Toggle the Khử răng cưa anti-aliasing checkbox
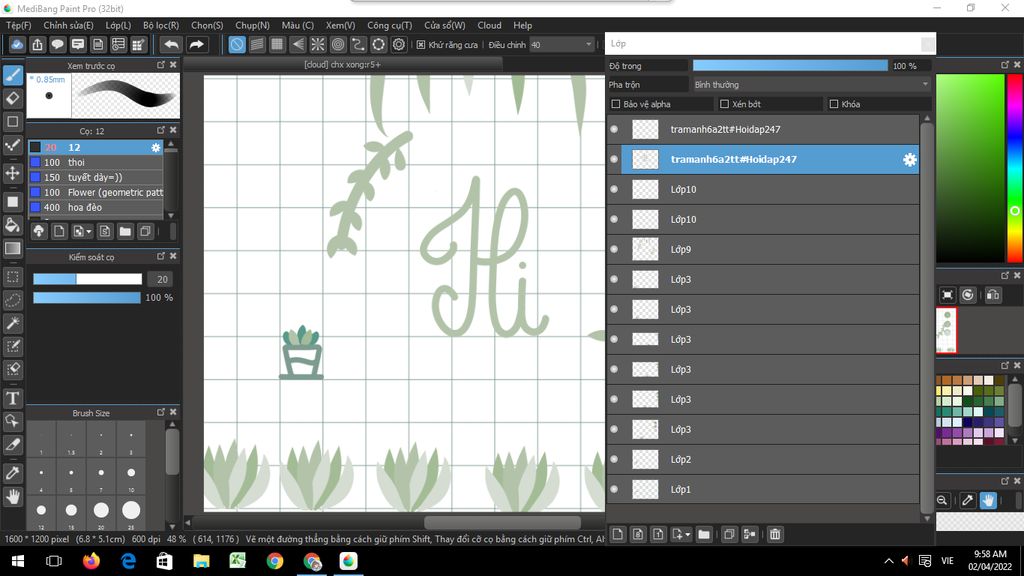The image size is (1024, 576). pyautogui.click(x=421, y=44)
